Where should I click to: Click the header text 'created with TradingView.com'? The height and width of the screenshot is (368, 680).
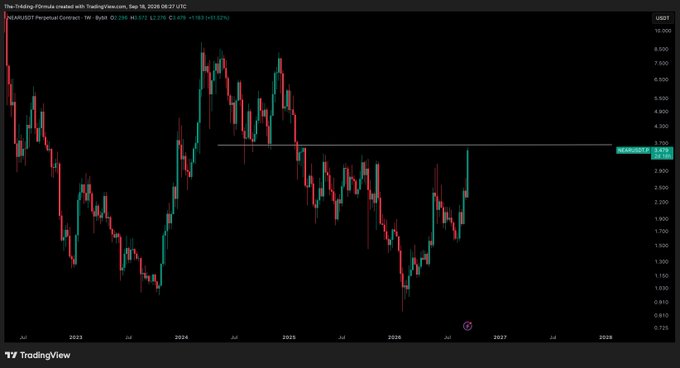click(92, 7)
